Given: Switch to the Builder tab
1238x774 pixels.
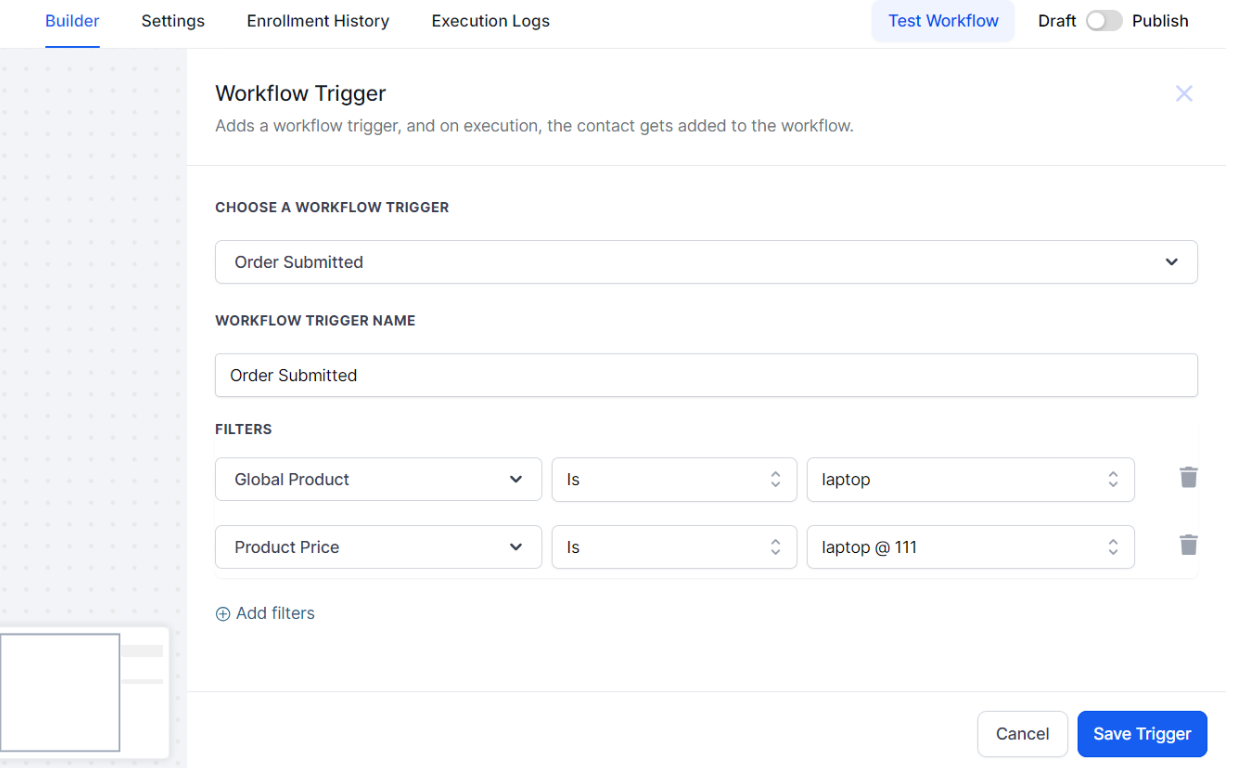Looking at the screenshot, I should pos(72,21).
